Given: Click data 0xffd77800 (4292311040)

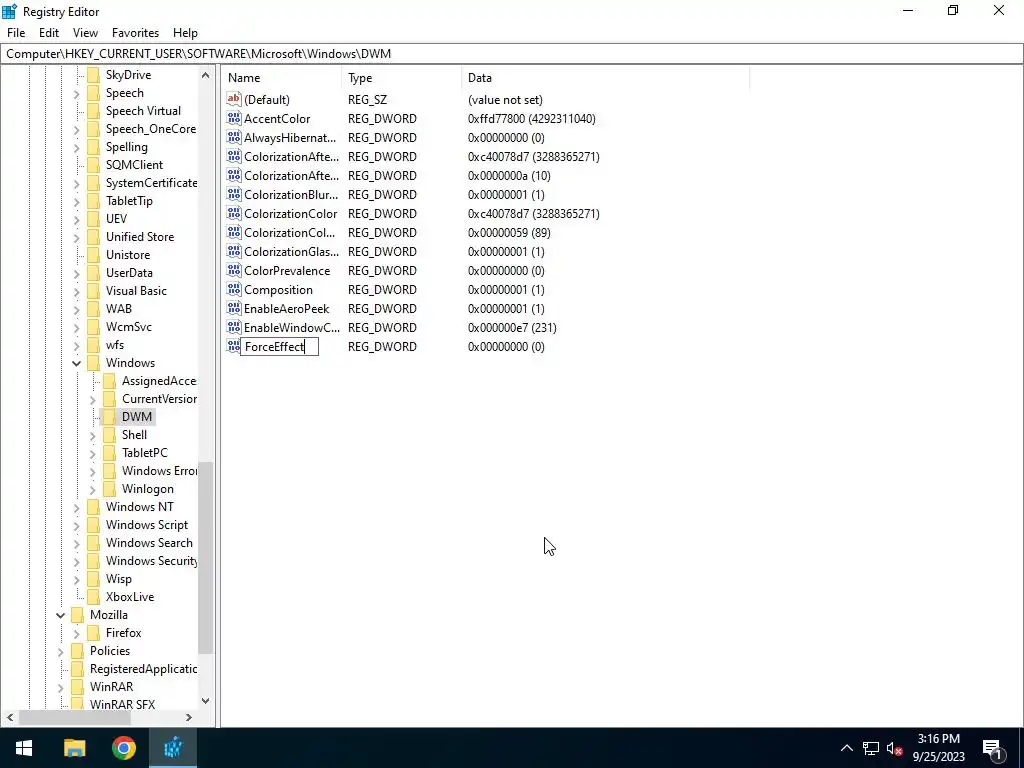Looking at the screenshot, I should [532, 119].
